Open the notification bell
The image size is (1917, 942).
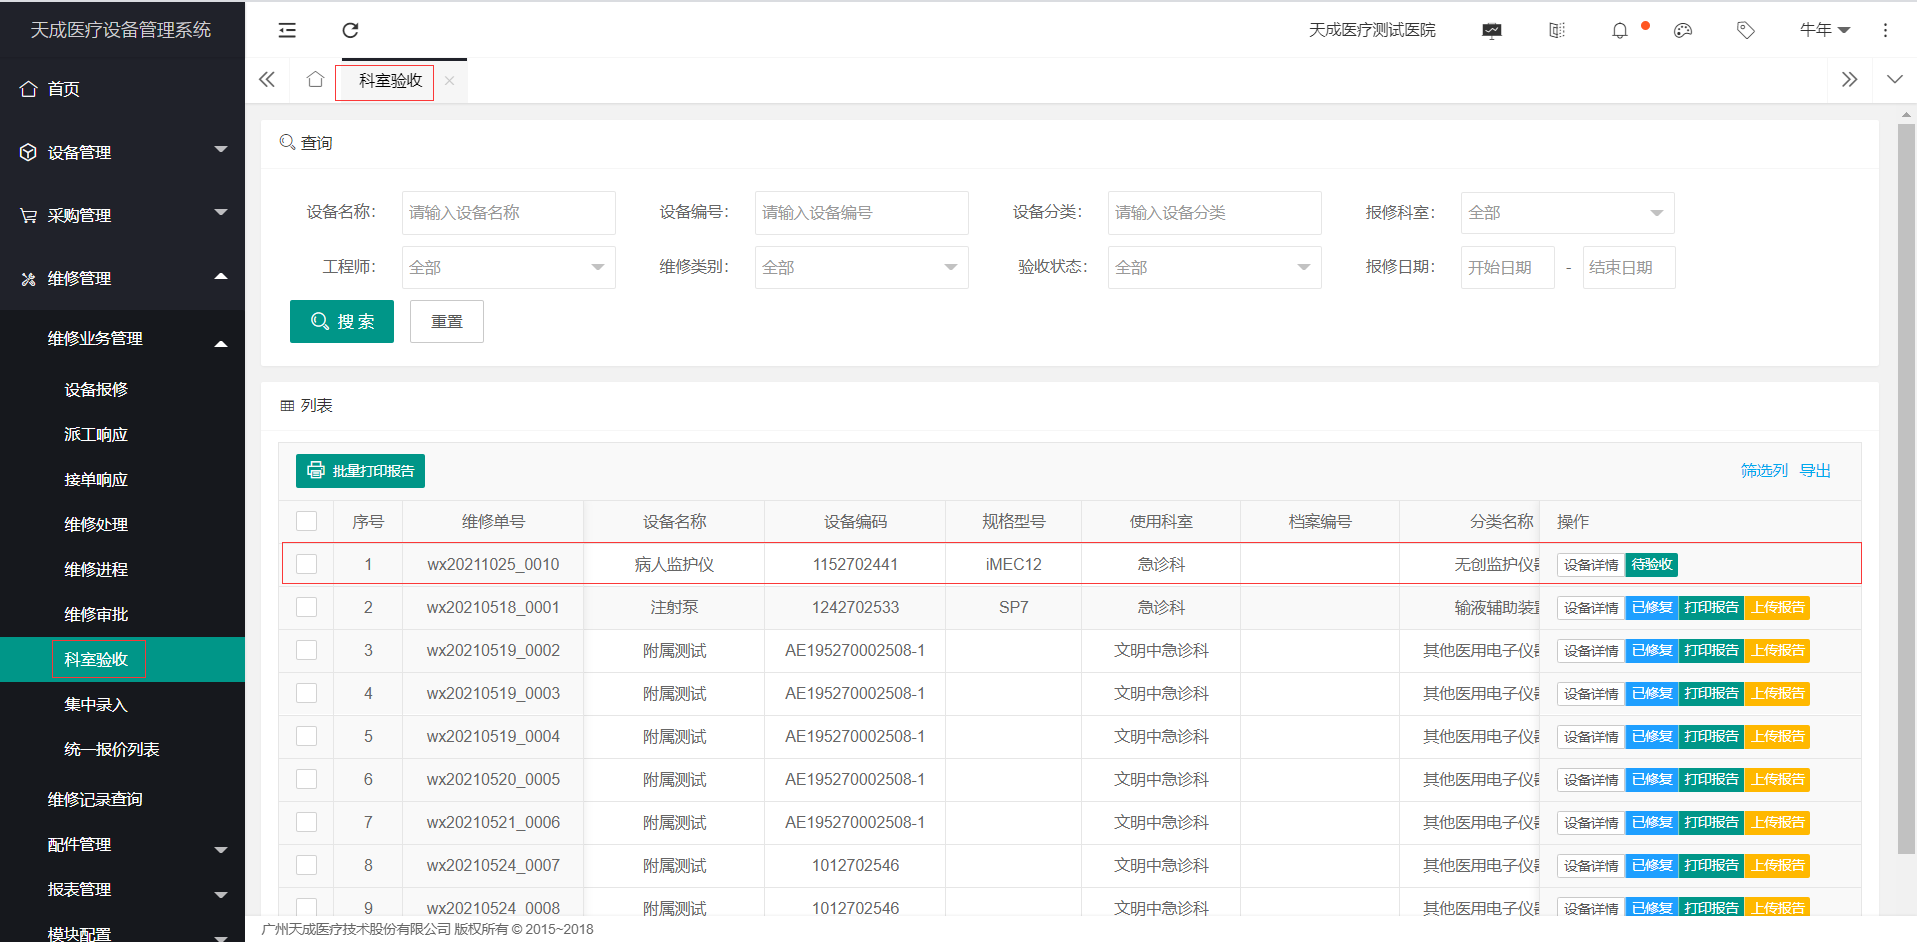point(1620,31)
